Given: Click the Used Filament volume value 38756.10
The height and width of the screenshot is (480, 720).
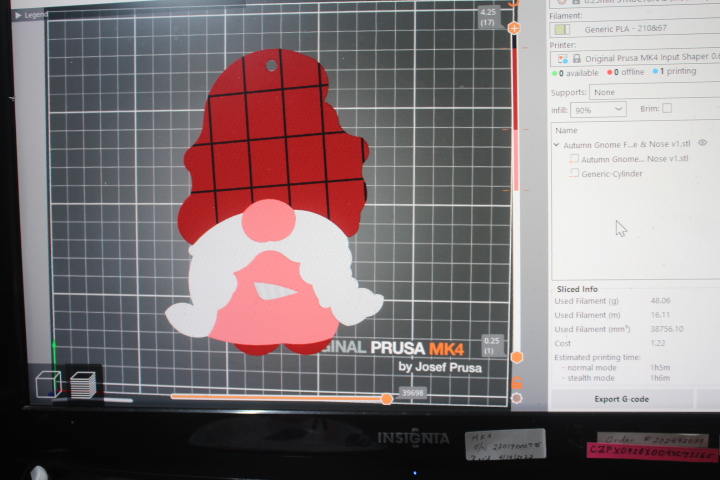Looking at the screenshot, I should (x=667, y=329).
